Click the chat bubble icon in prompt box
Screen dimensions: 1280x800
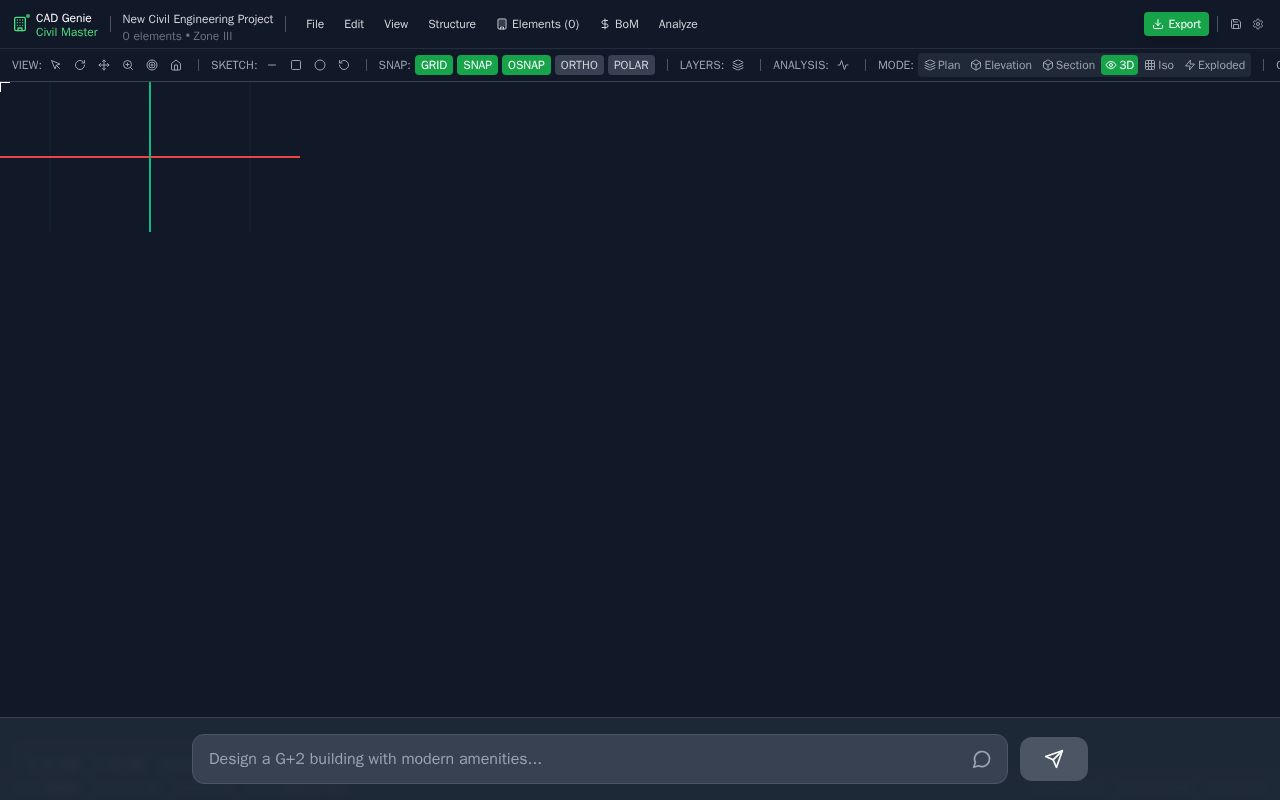coord(981,760)
